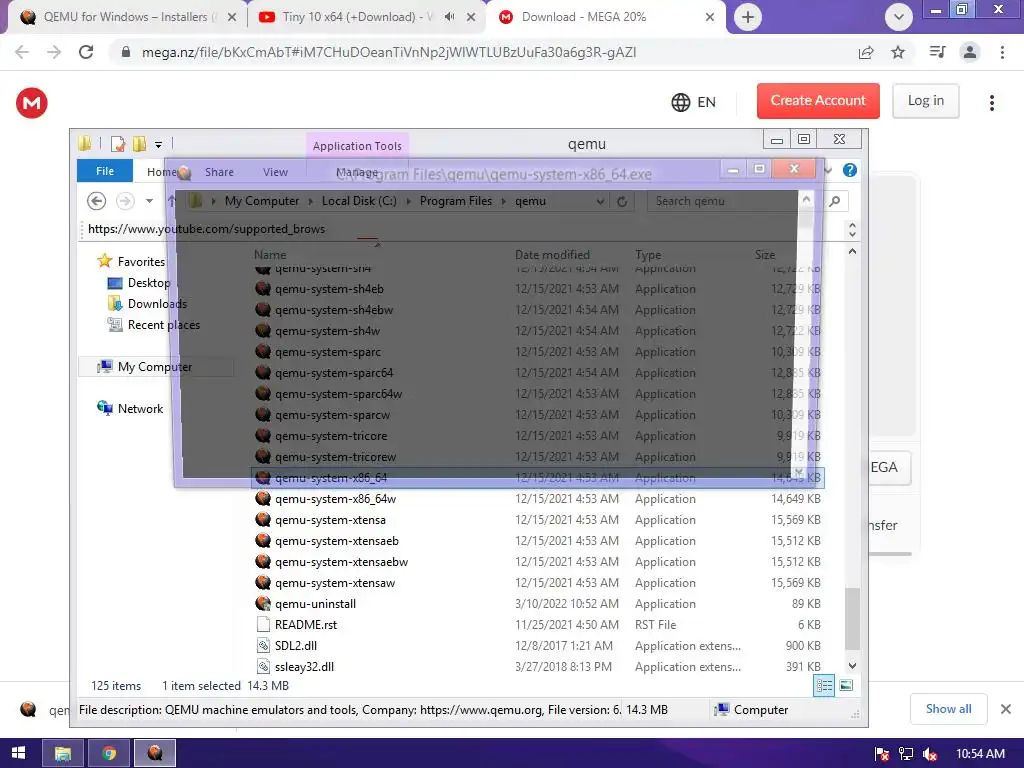Open Explorer help question mark icon
Viewport: 1024px width, 768px height.
click(x=850, y=170)
